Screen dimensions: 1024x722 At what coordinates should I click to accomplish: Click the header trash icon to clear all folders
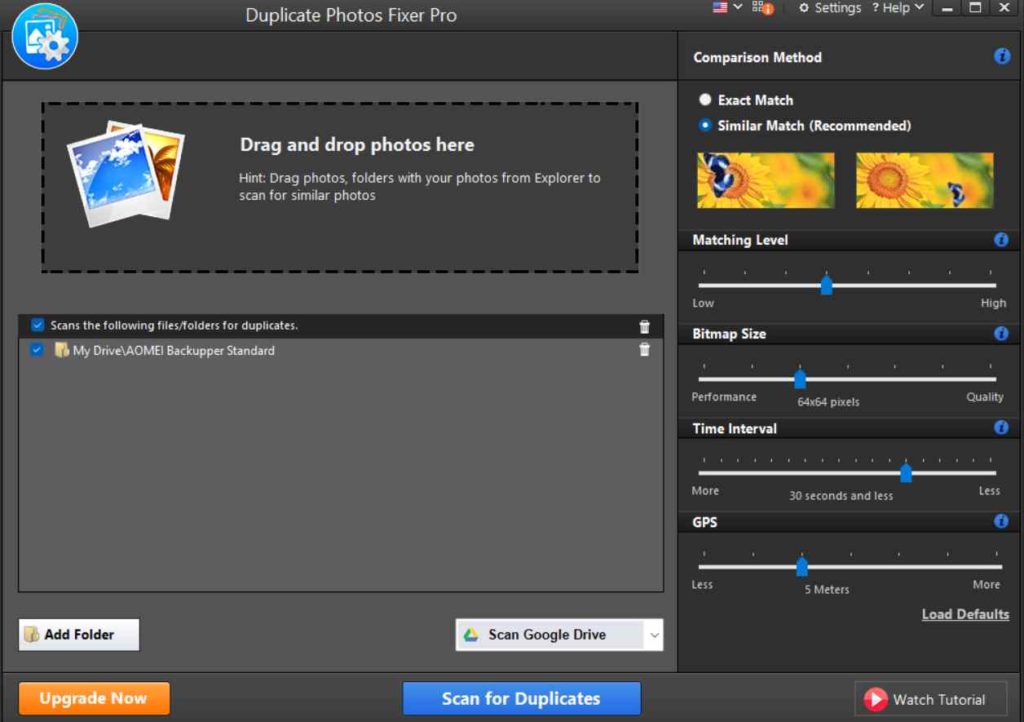click(644, 326)
